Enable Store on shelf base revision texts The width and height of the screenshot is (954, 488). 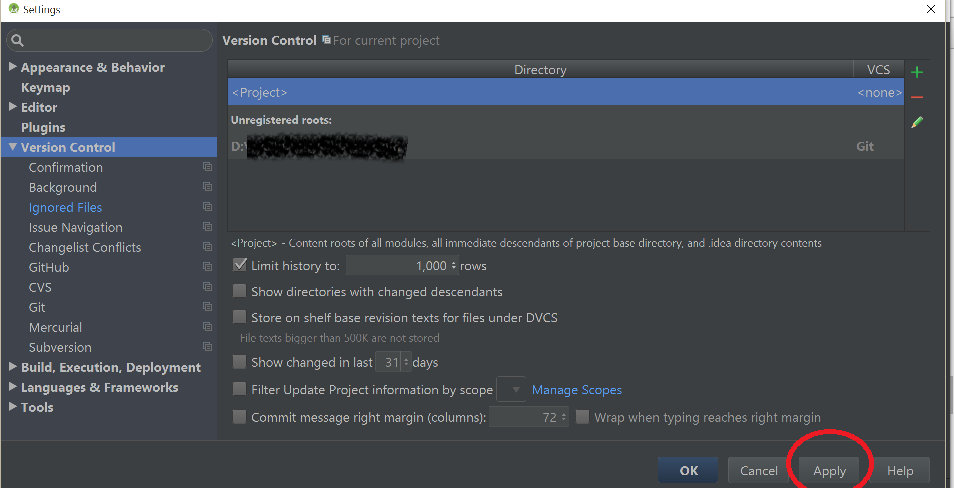click(240, 317)
